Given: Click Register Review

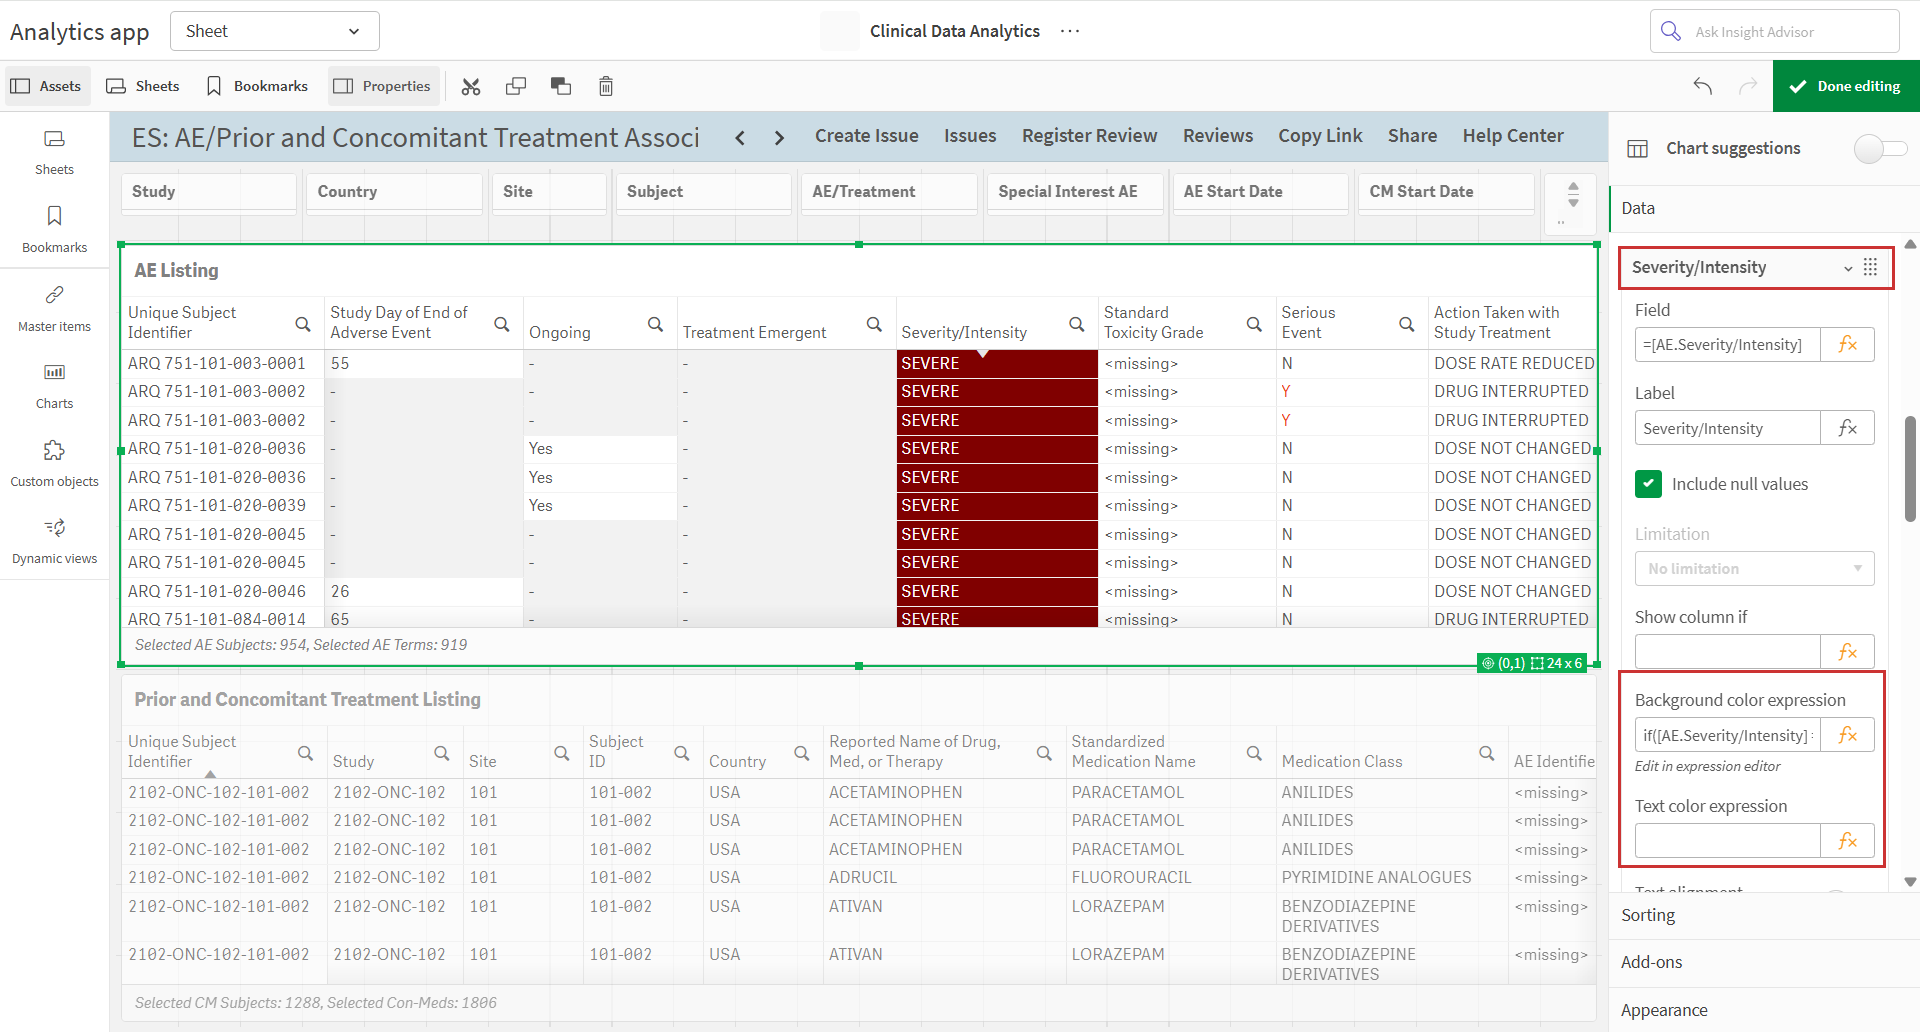Looking at the screenshot, I should point(1089,136).
